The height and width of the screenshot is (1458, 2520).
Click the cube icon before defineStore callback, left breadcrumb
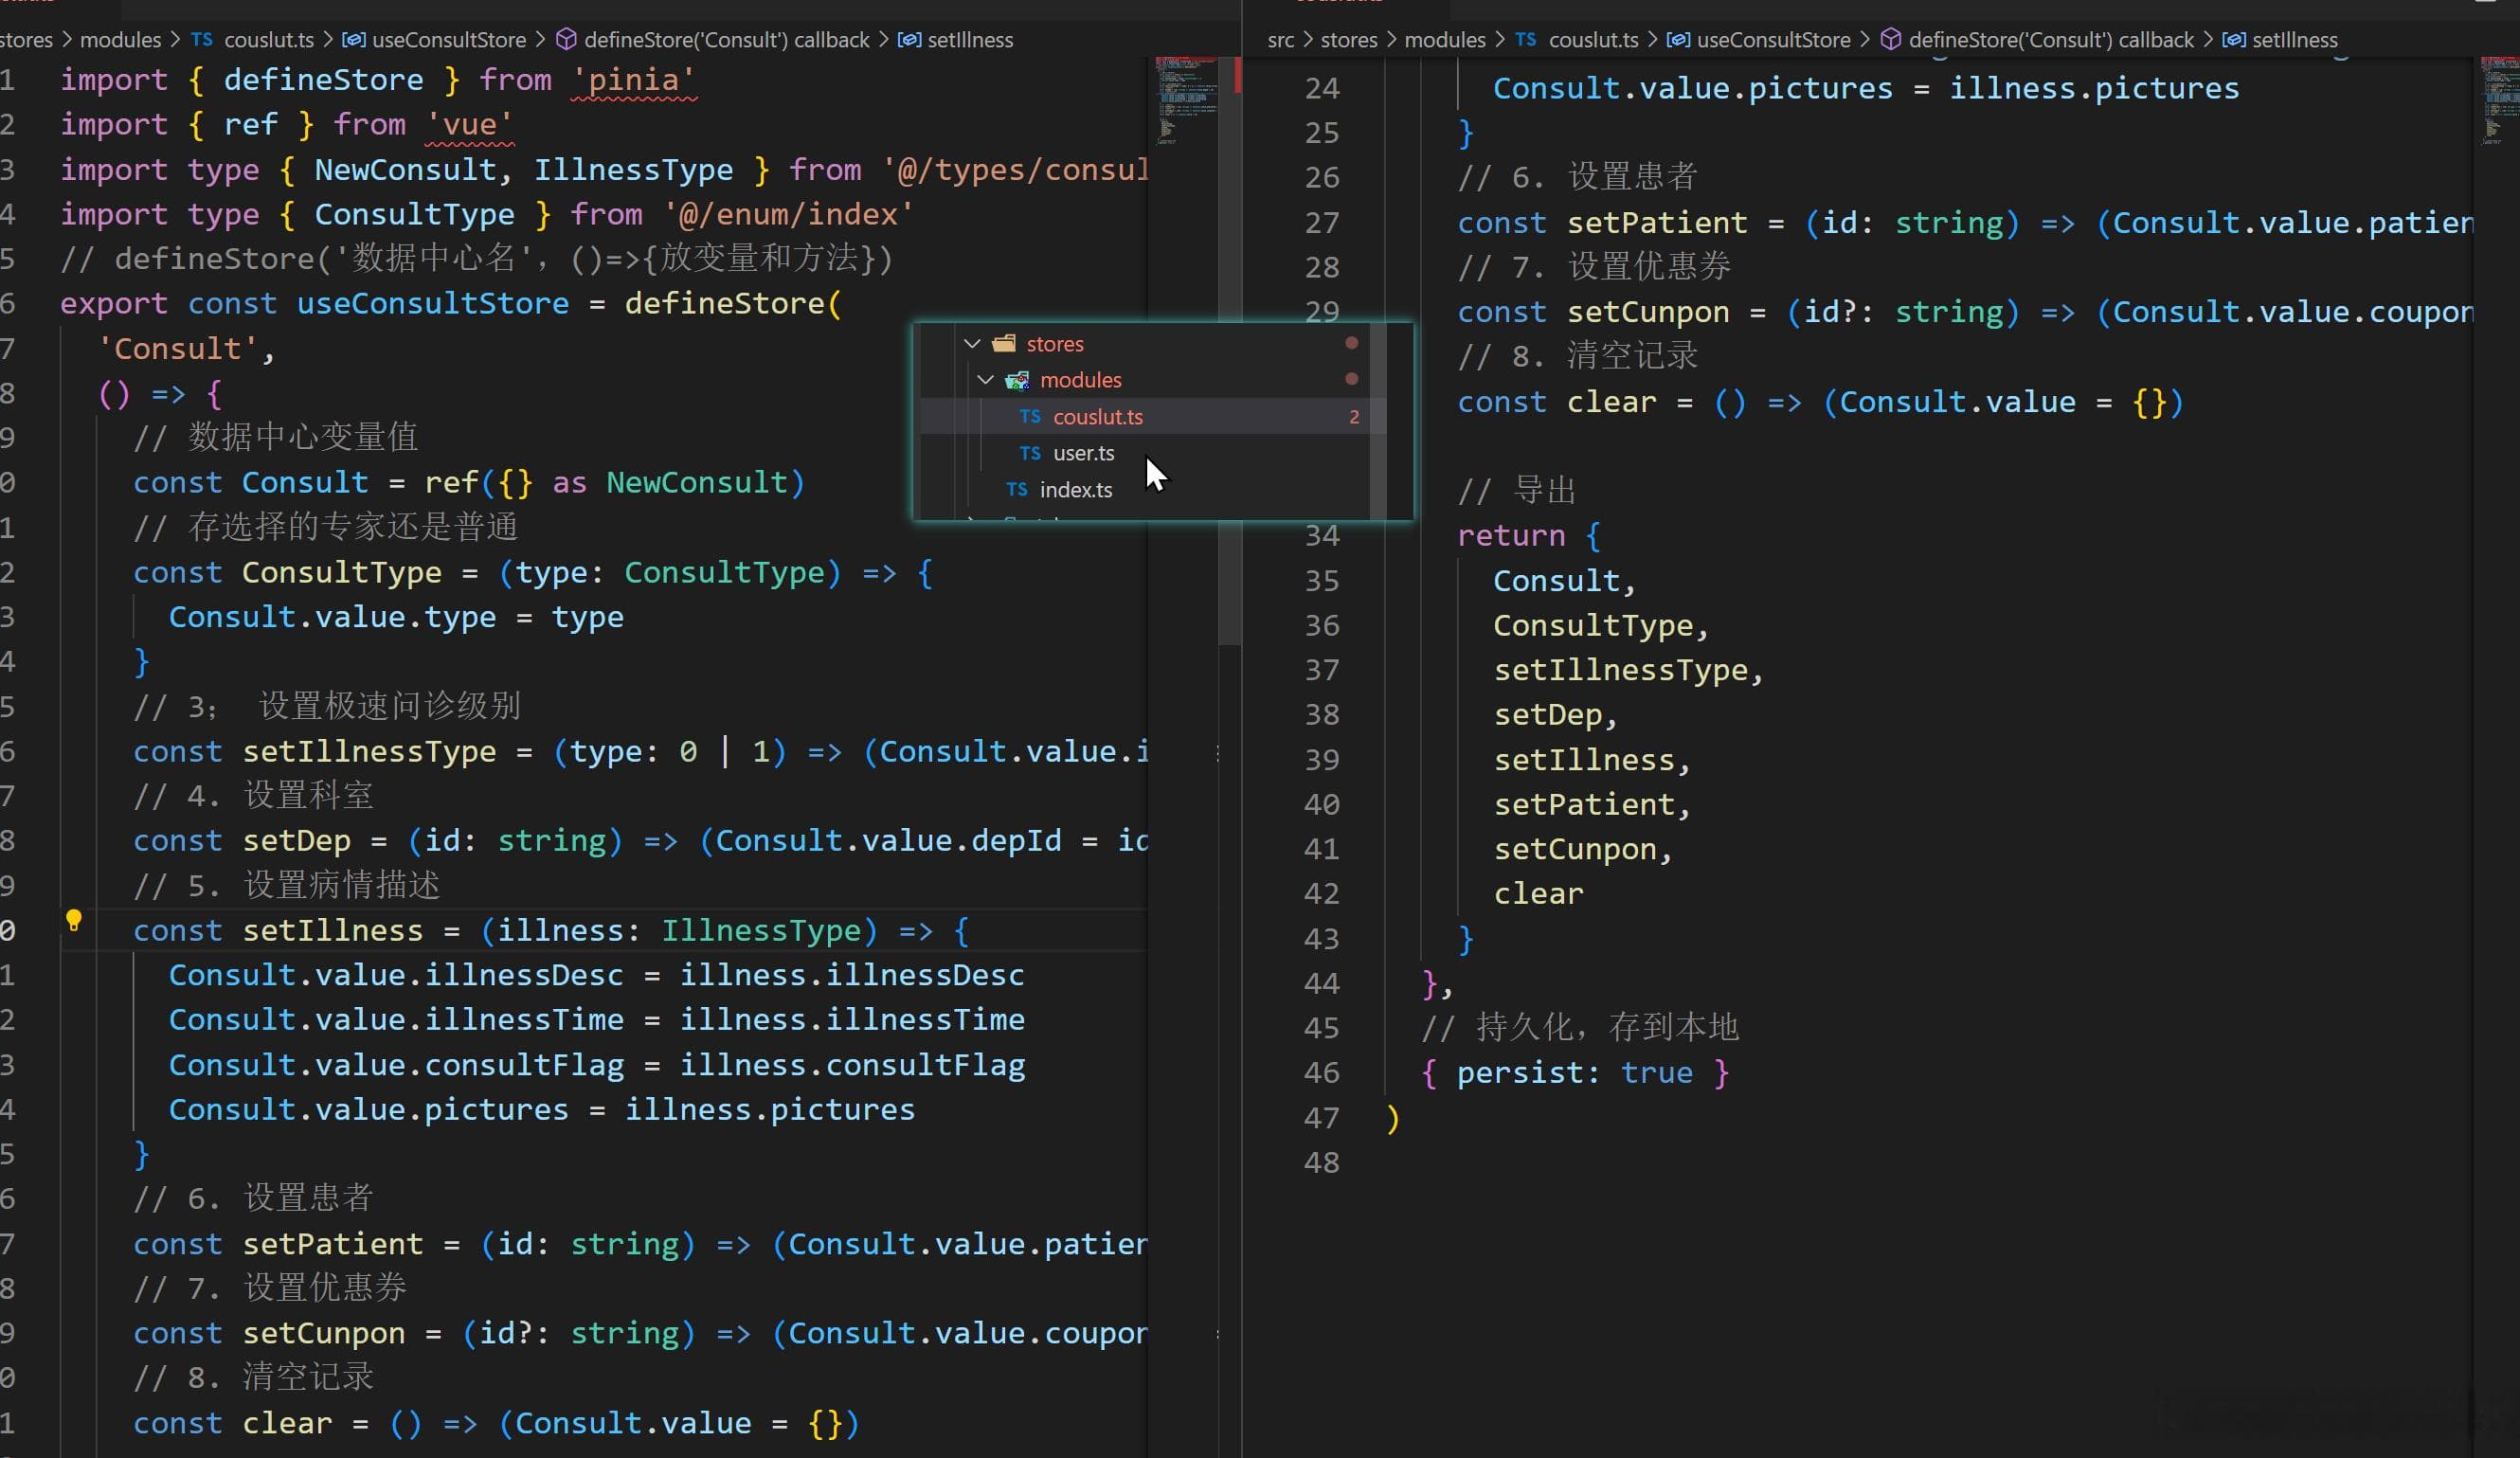coord(566,40)
